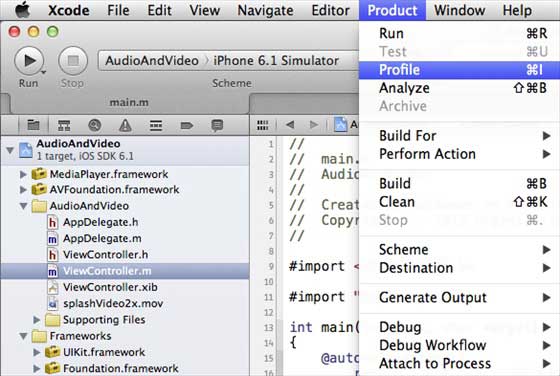The height and width of the screenshot is (376, 560).
Task: Open the Log navigator speech bubble icon
Action: [x=217, y=125]
